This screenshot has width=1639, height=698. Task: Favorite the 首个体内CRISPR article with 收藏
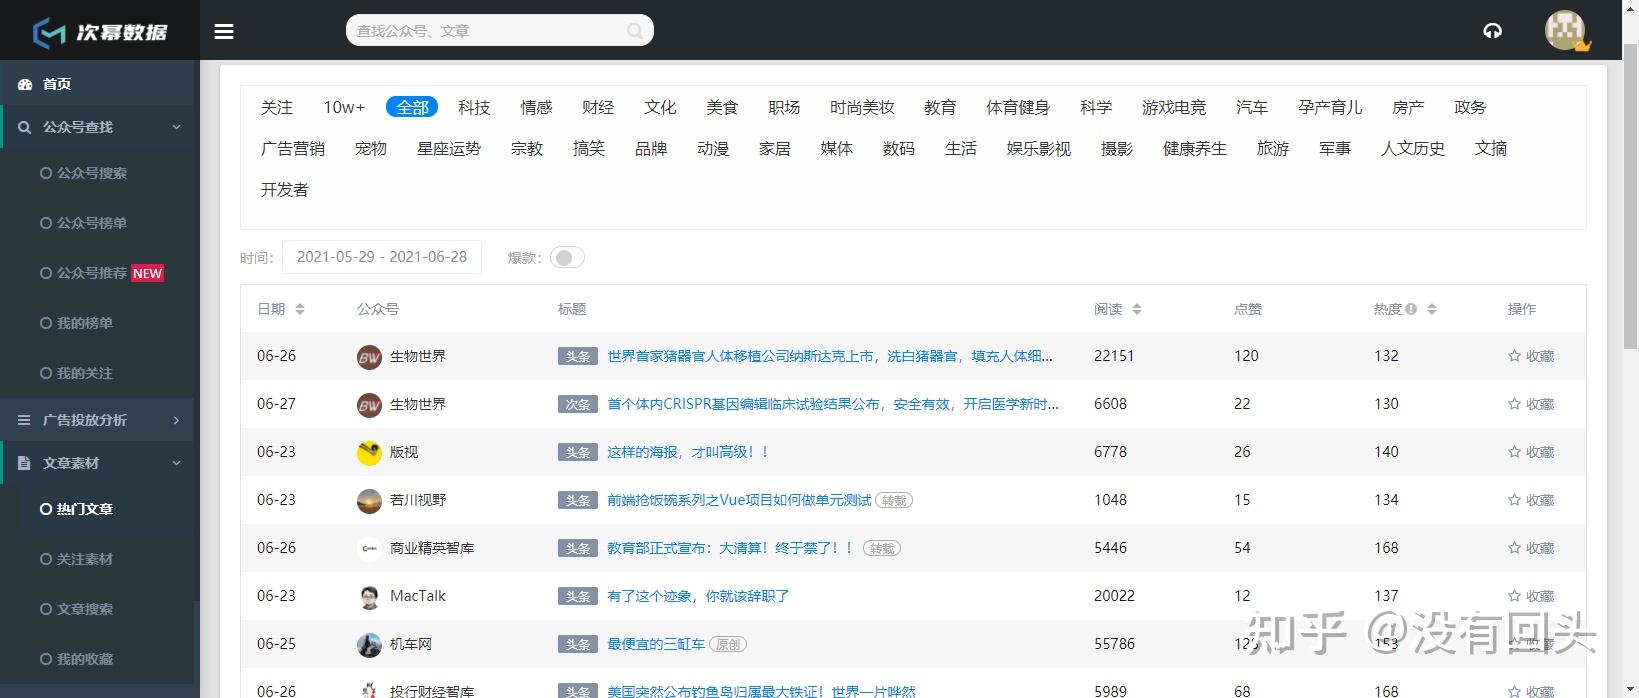click(x=1531, y=404)
